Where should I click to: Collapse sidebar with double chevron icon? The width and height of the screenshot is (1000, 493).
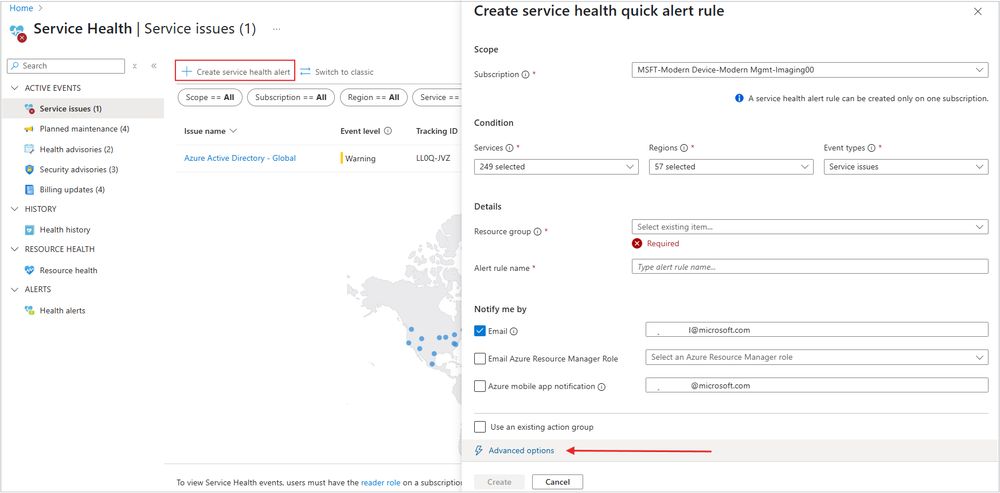click(x=154, y=66)
